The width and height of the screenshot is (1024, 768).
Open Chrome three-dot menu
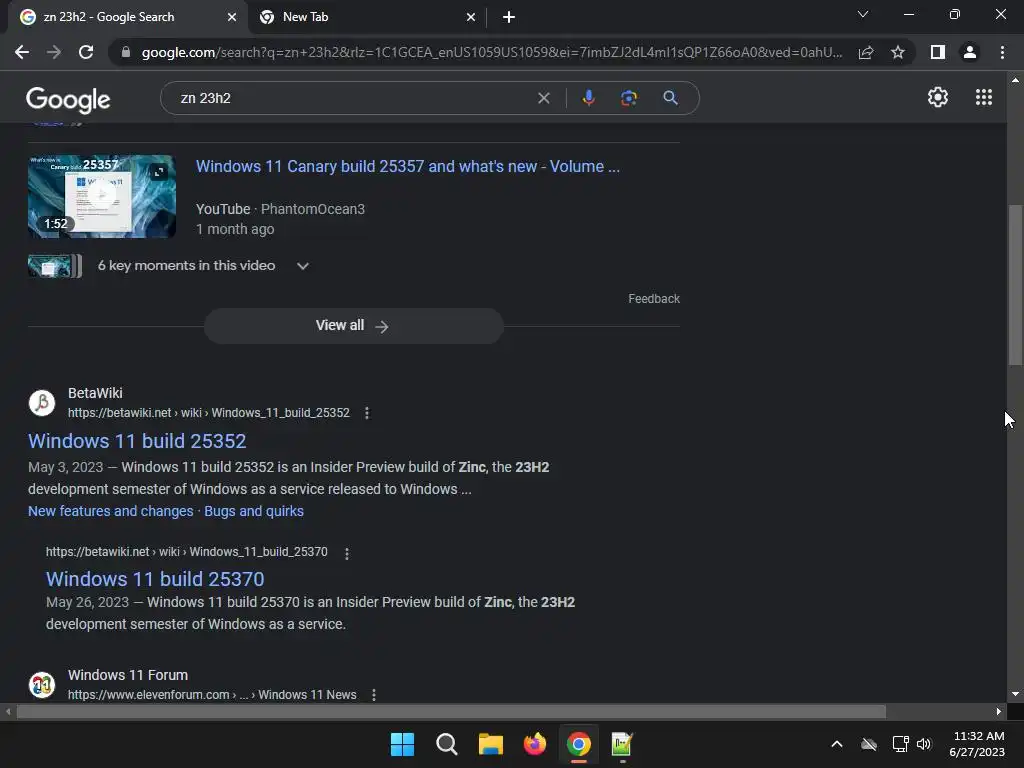tap(1002, 52)
